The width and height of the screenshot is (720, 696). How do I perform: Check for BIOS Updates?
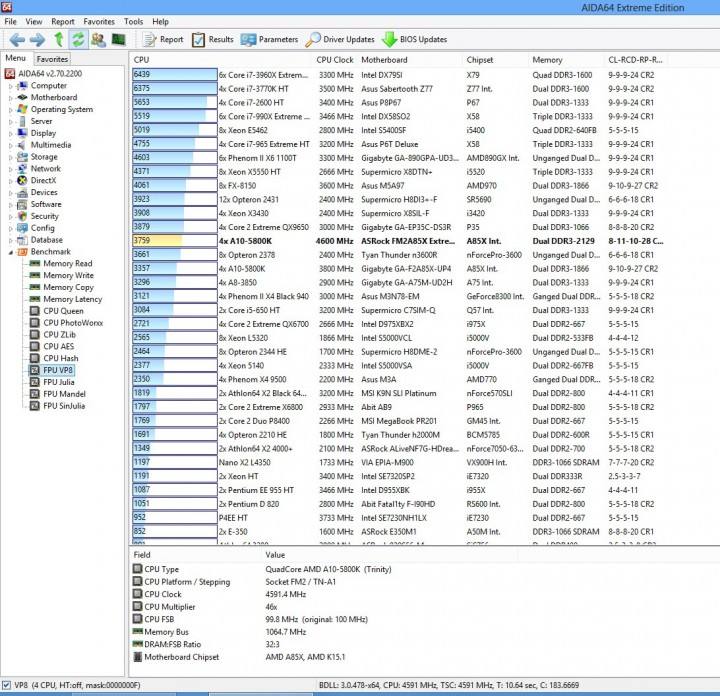coord(414,39)
